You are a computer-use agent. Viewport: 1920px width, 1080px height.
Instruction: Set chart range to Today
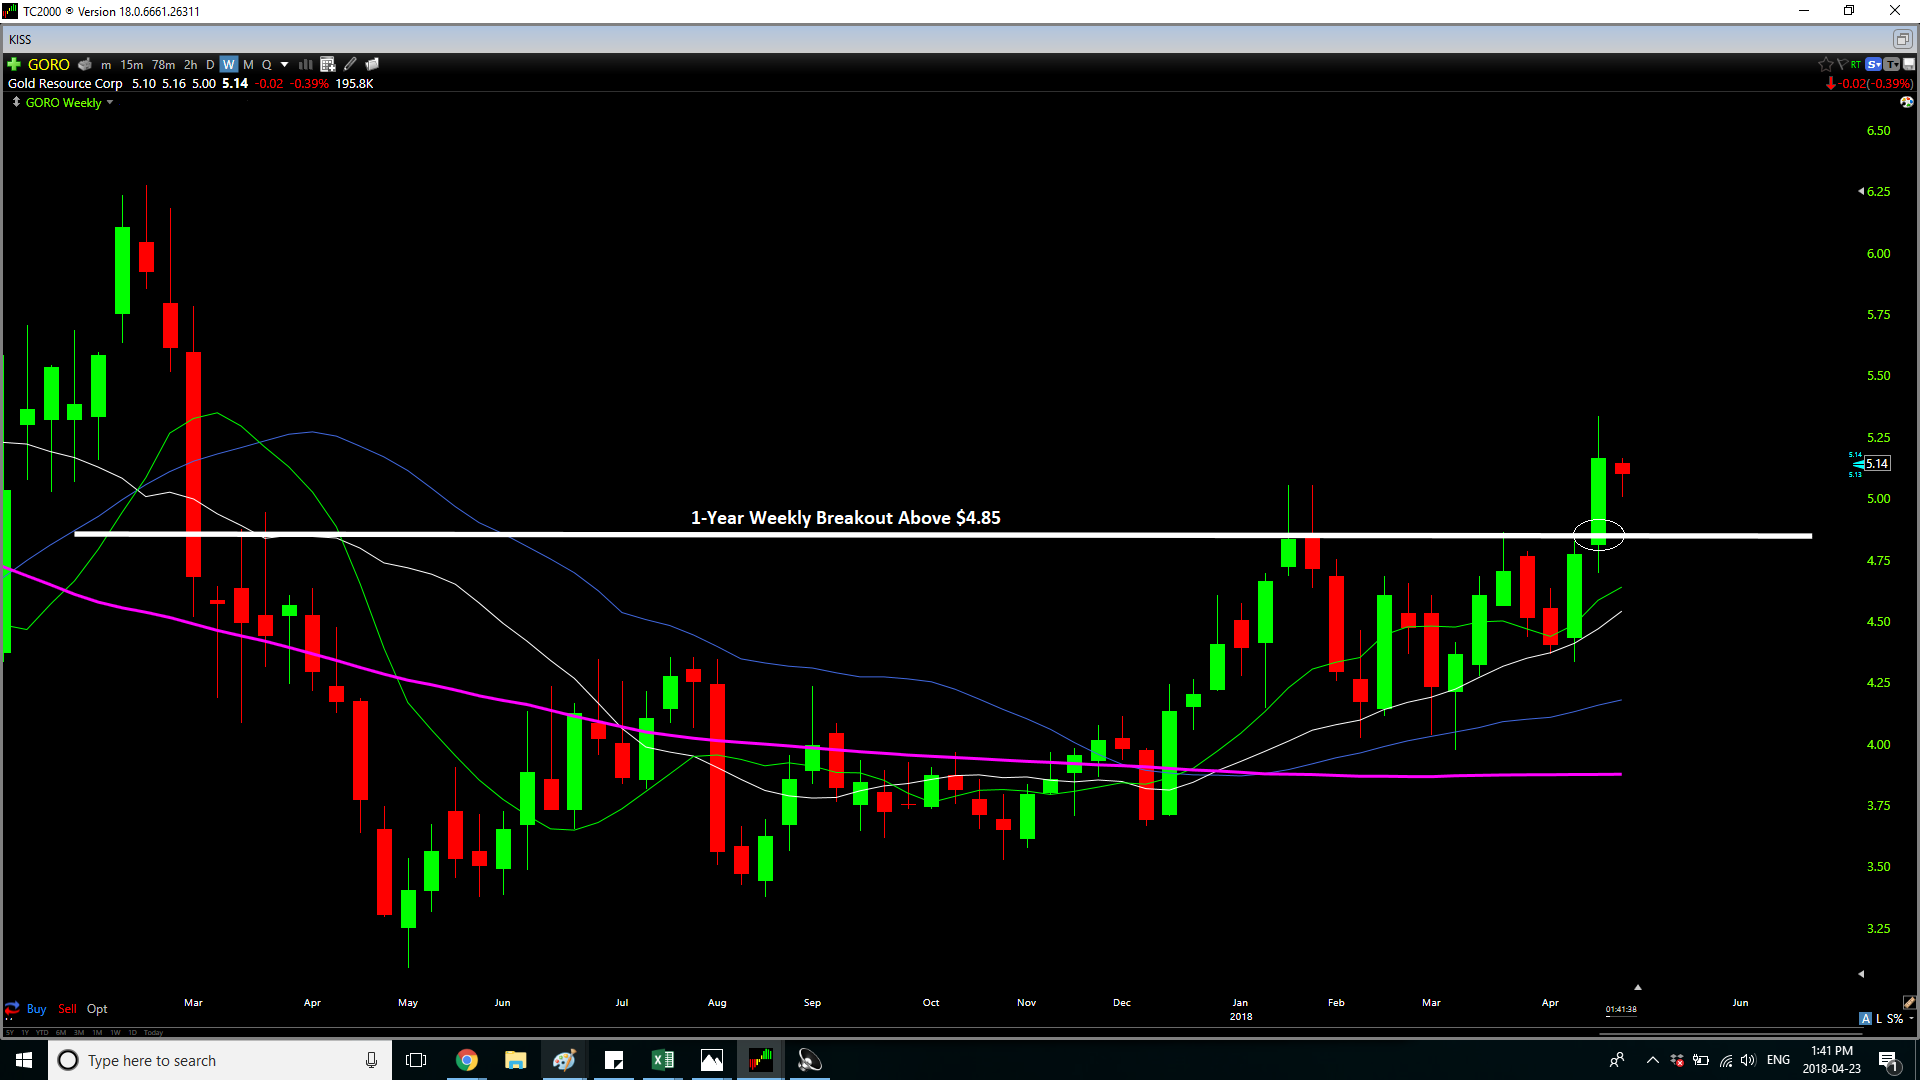(153, 1032)
